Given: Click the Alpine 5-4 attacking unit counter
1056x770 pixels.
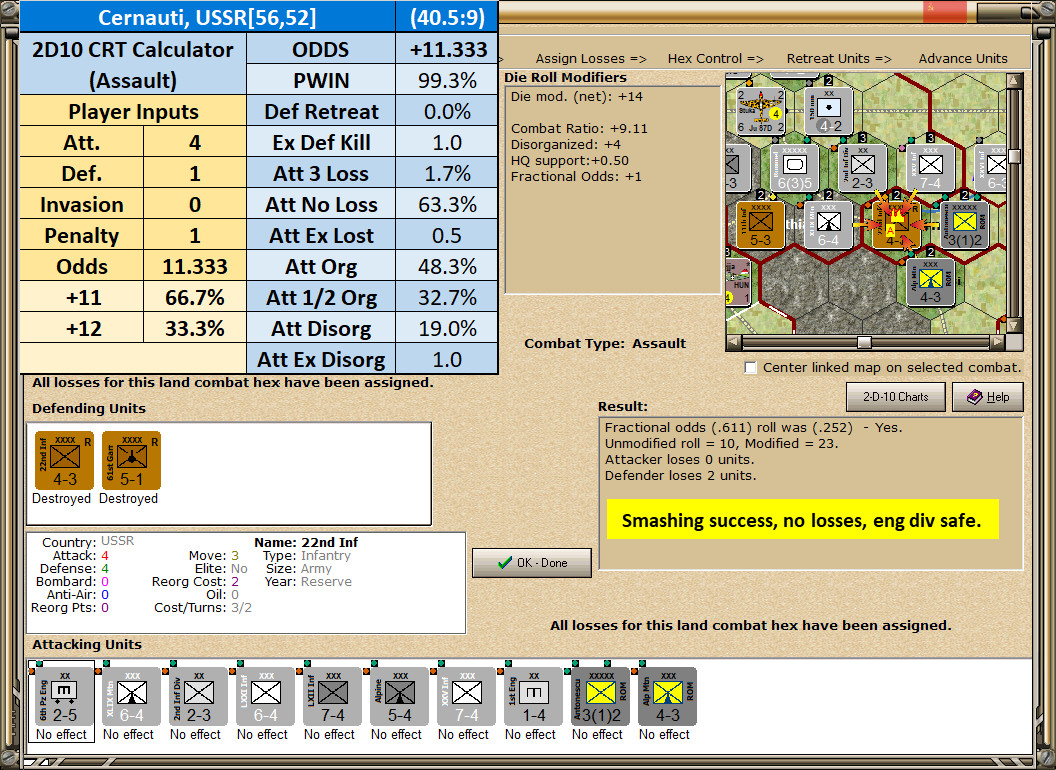Looking at the screenshot, I should click(x=399, y=697).
